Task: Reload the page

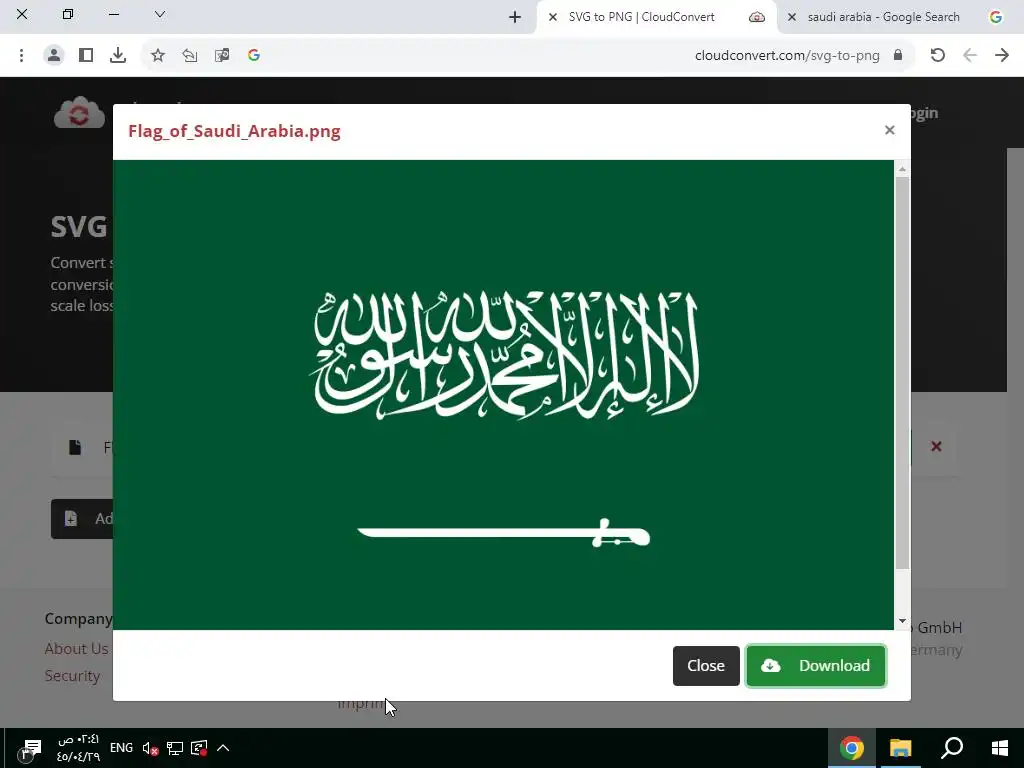Action: click(x=938, y=56)
